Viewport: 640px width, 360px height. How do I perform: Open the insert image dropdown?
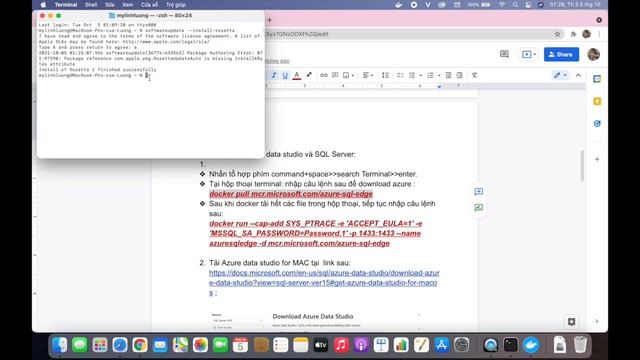click(348, 75)
